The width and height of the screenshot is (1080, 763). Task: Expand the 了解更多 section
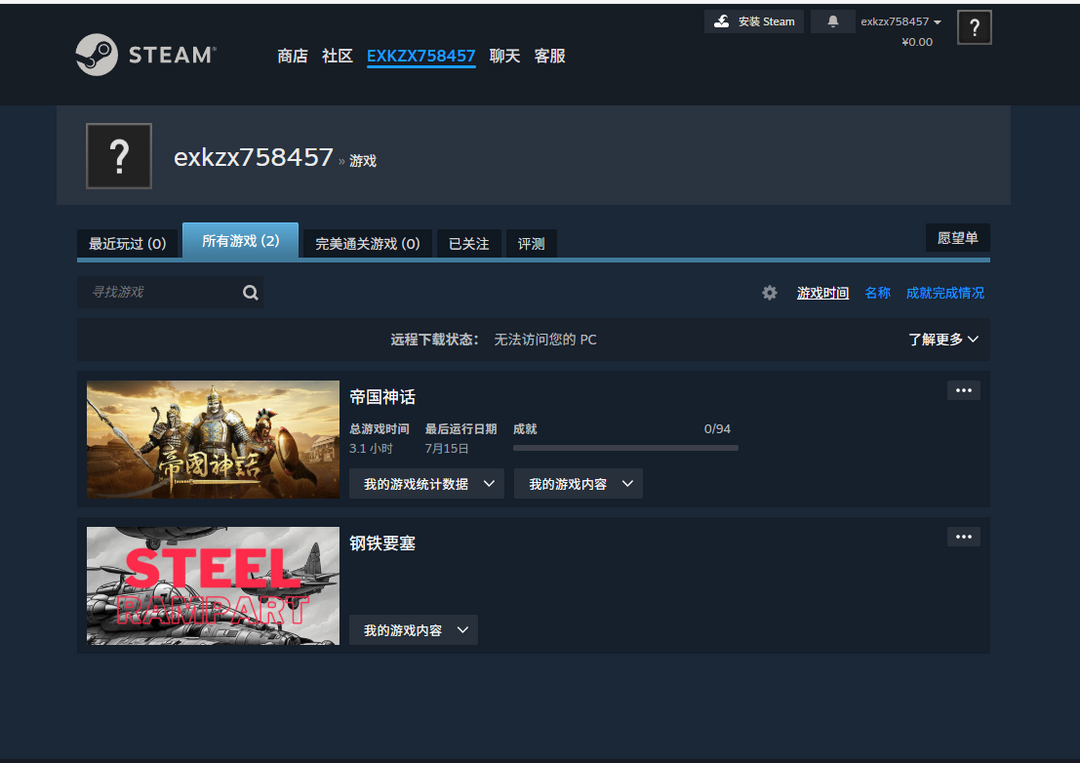pyautogui.click(x=943, y=339)
